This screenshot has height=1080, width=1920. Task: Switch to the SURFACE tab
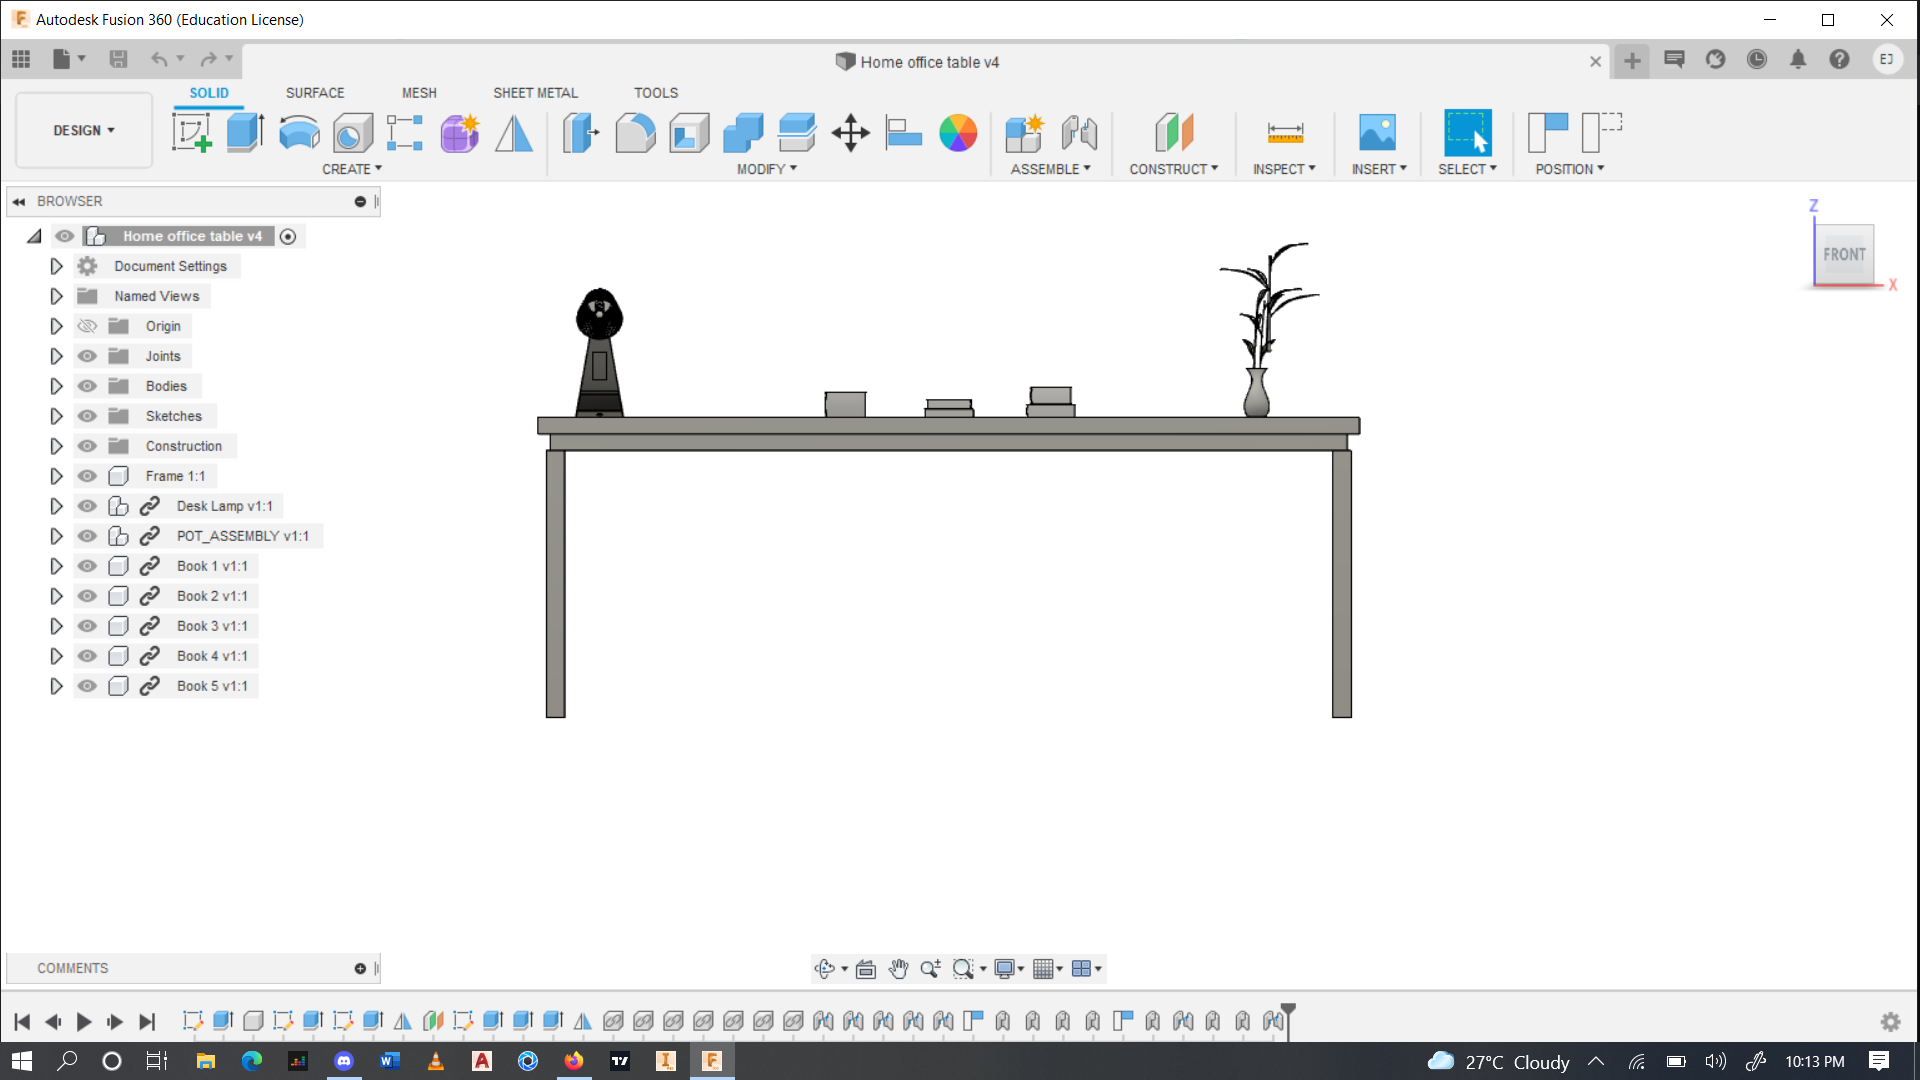314,93
